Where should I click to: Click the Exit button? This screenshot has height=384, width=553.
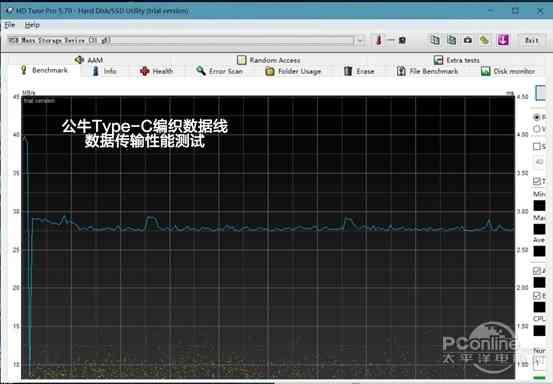pos(531,41)
